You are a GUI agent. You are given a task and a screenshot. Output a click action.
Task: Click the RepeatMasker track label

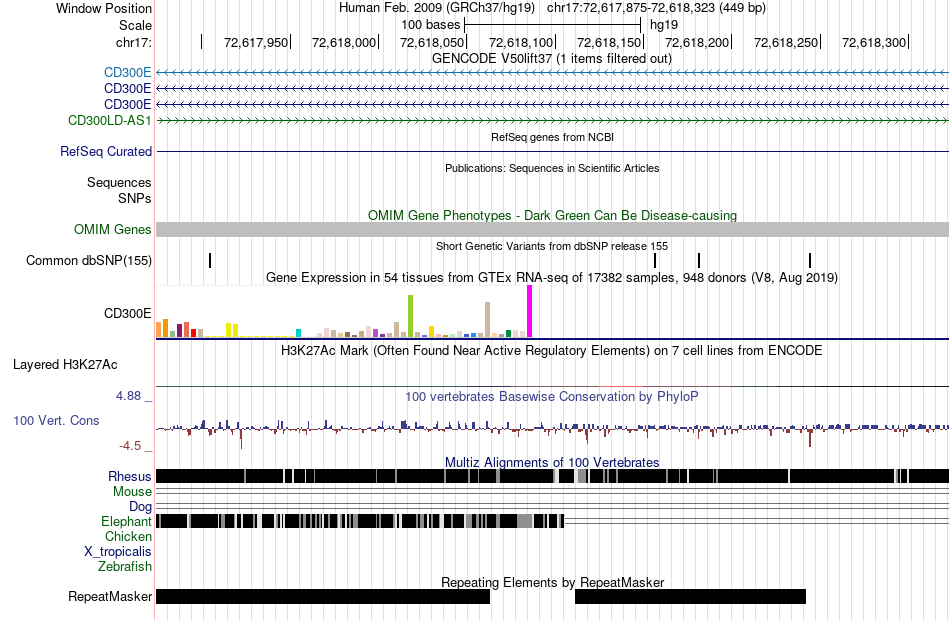(x=110, y=596)
